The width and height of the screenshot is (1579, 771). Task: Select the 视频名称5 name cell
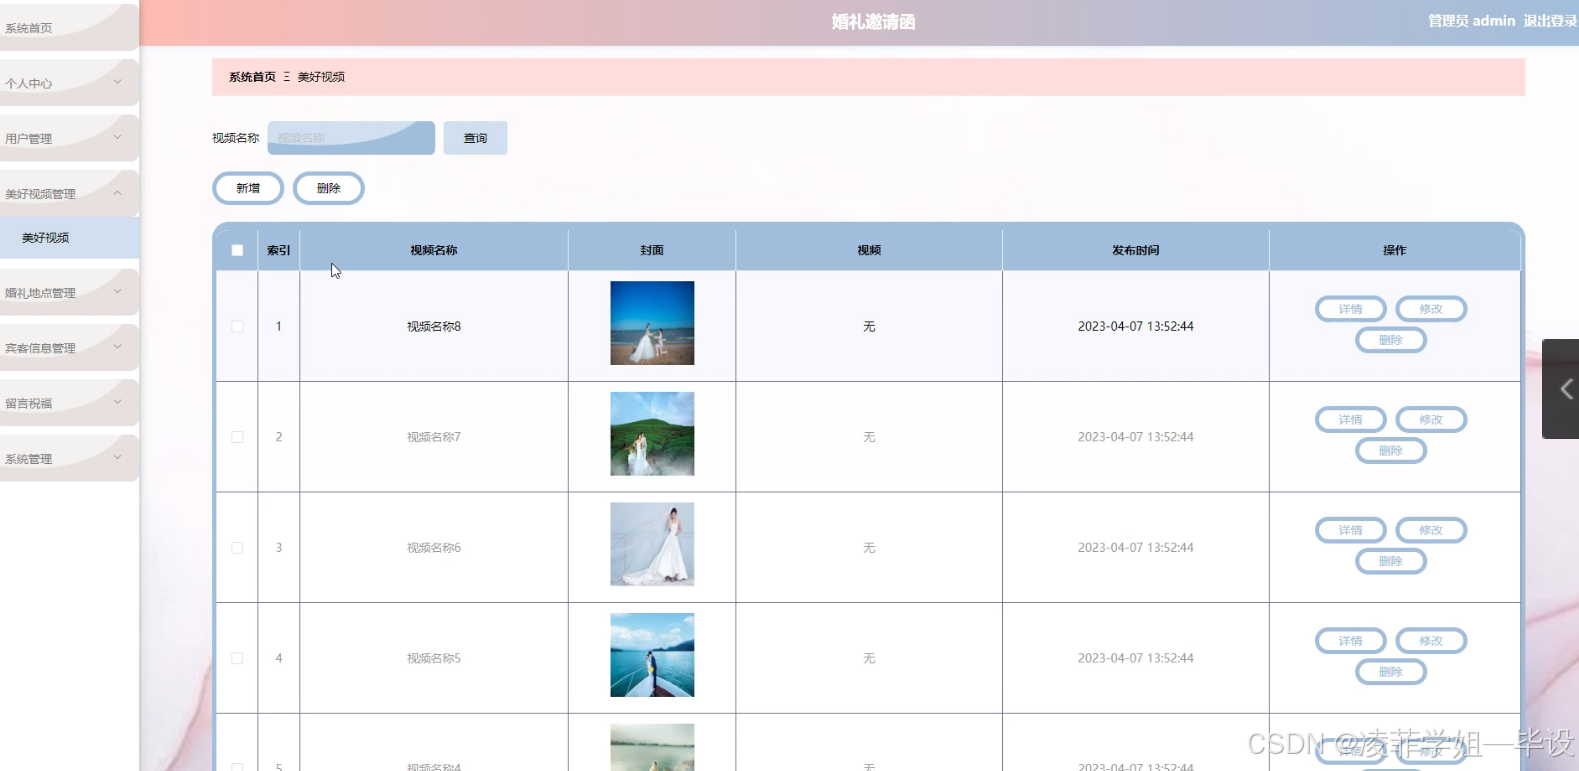point(434,658)
